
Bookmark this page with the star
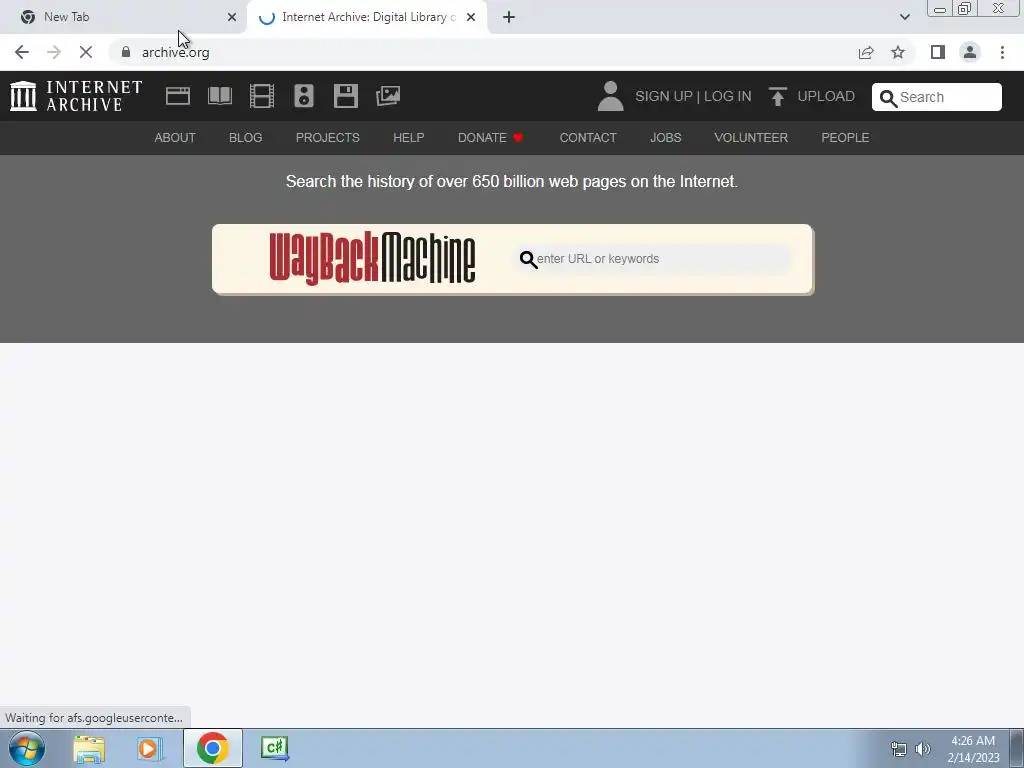(x=898, y=52)
